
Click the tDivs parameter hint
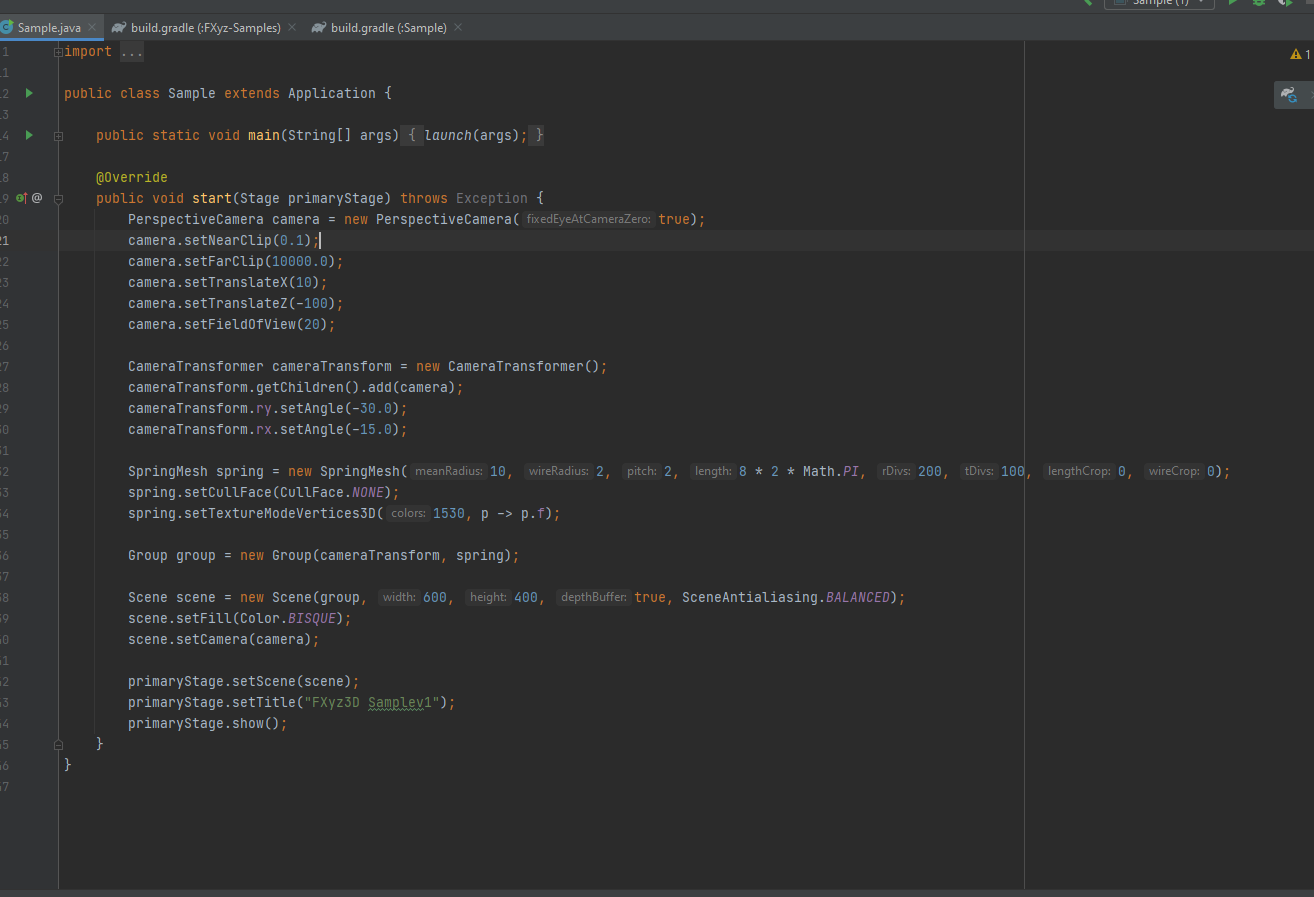click(979, 471)
